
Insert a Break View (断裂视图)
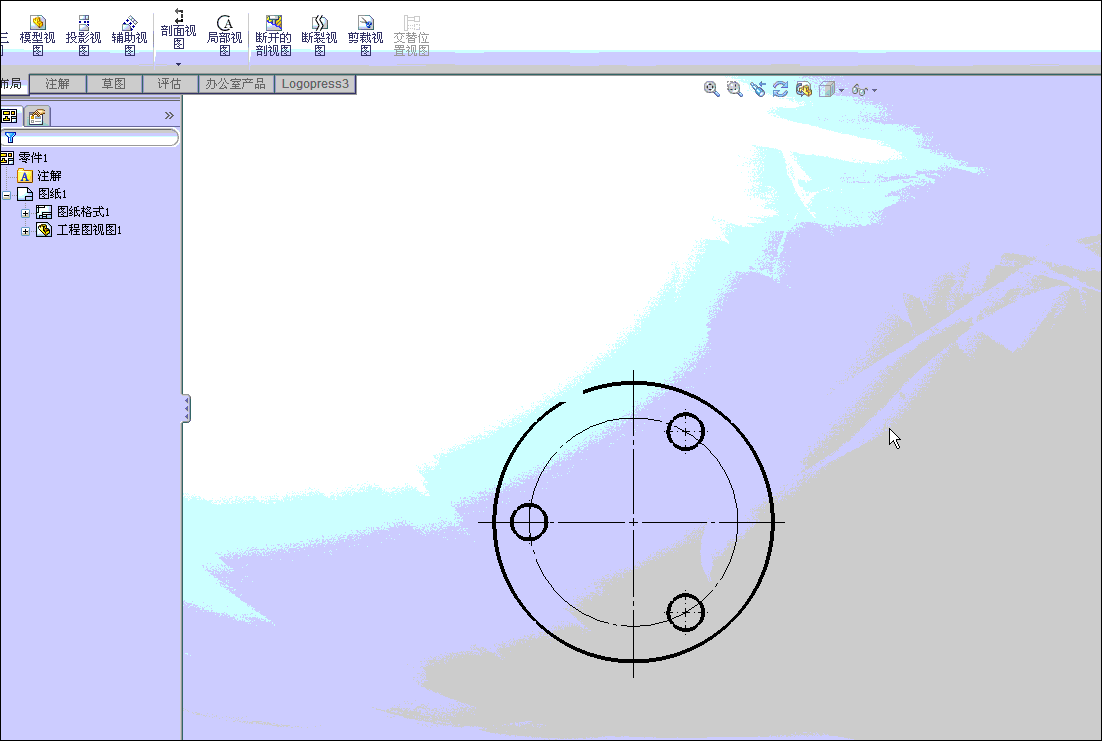[x=319, y=35]
